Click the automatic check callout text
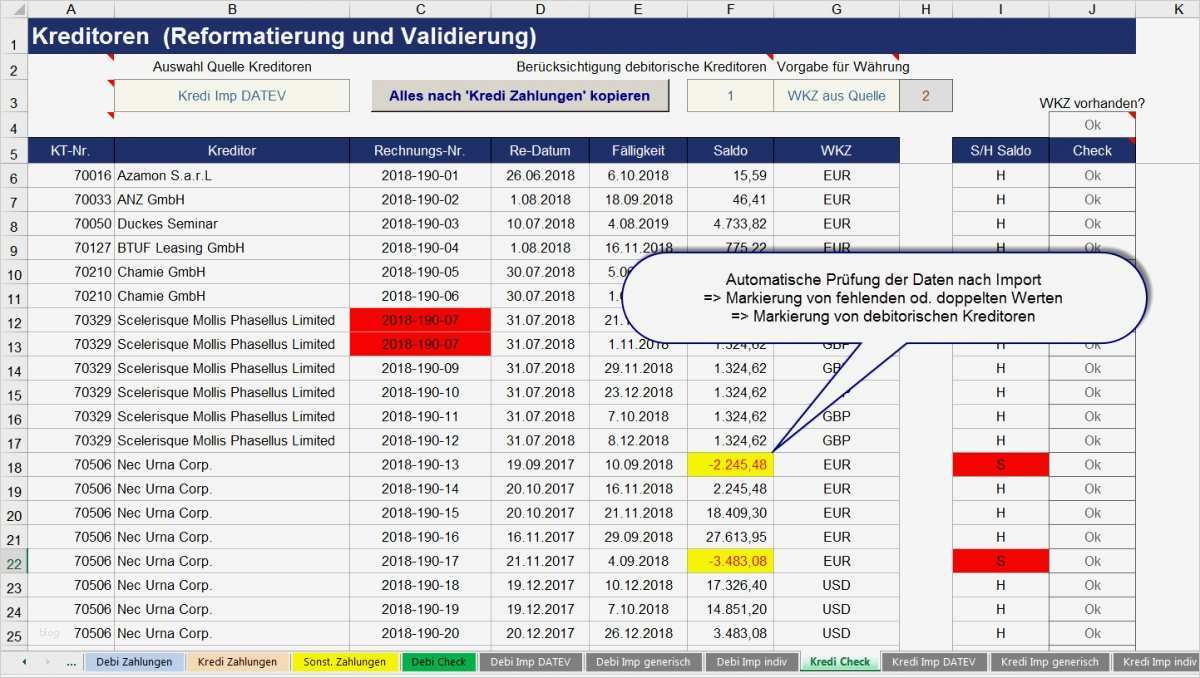 pyautogui.click(x=883, y=298)
